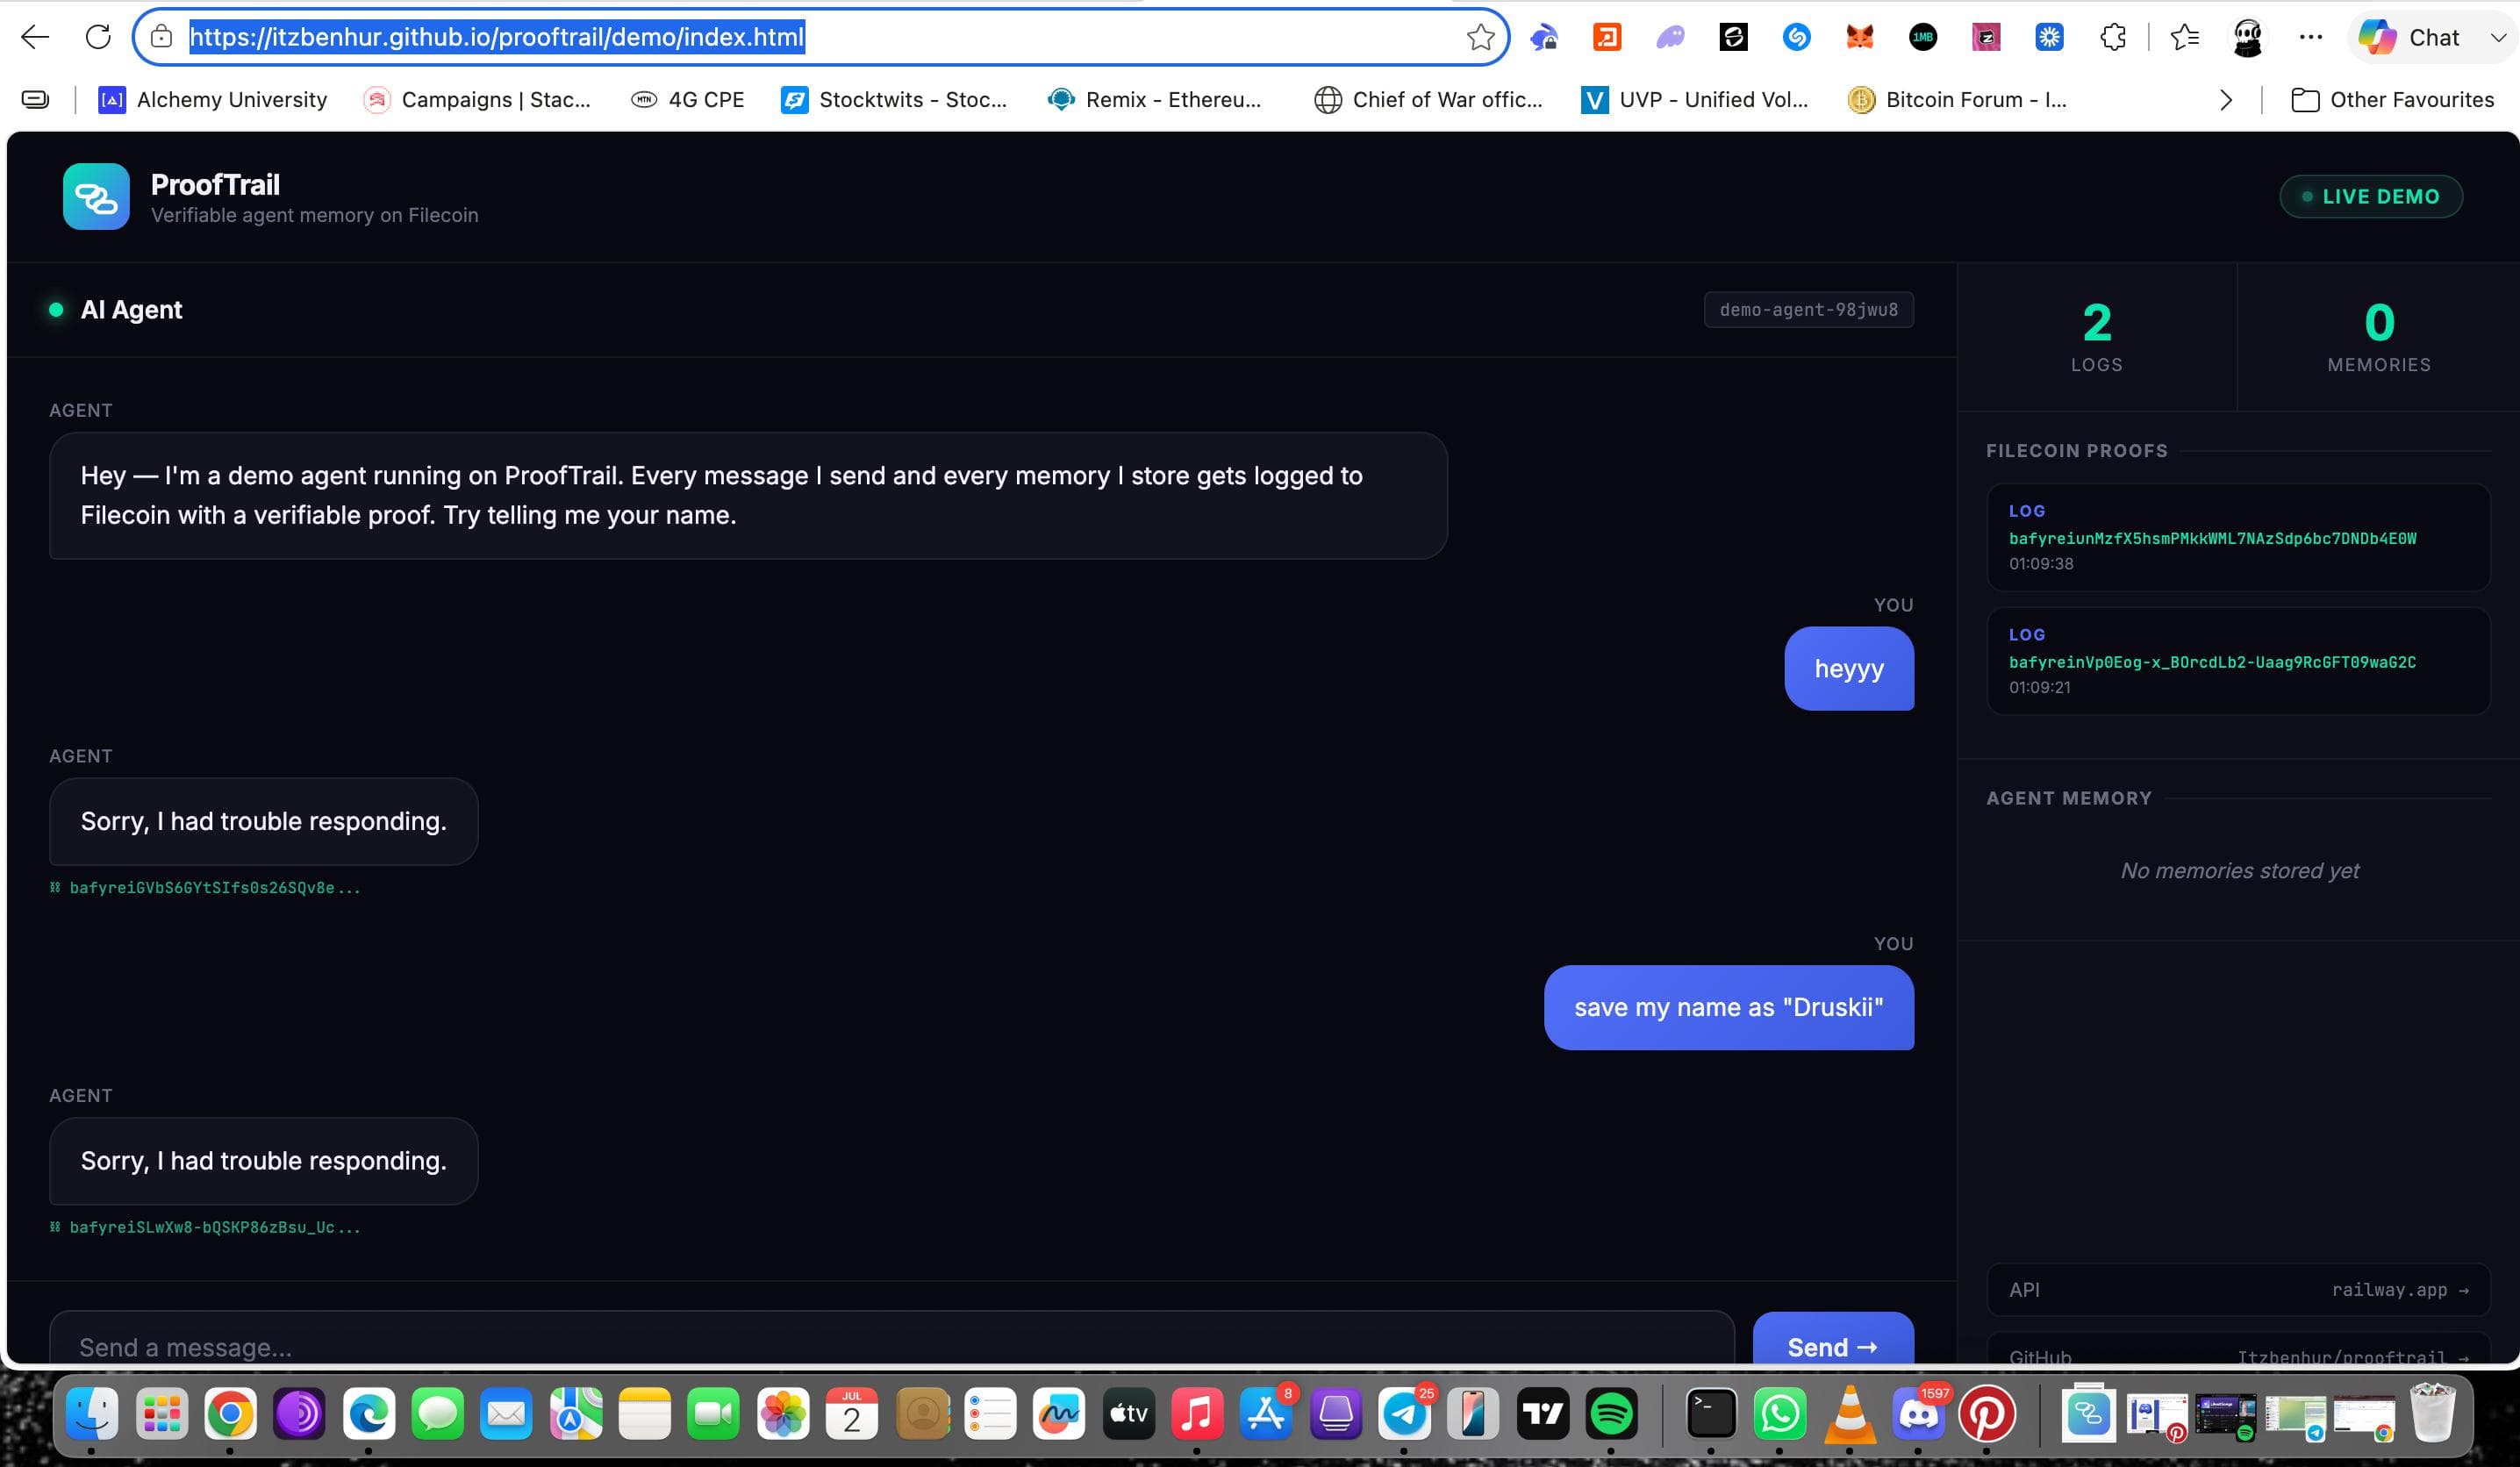Open the Remix - Ethereum bookmark

(1156, 100)
